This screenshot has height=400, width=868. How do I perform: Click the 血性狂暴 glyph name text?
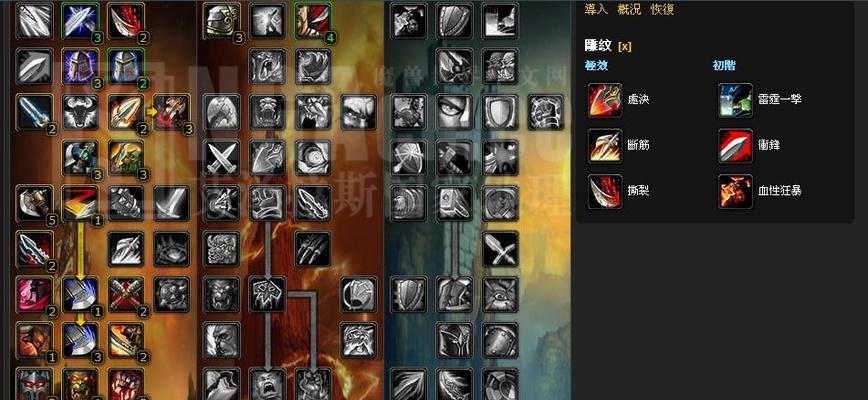[780, 190]
